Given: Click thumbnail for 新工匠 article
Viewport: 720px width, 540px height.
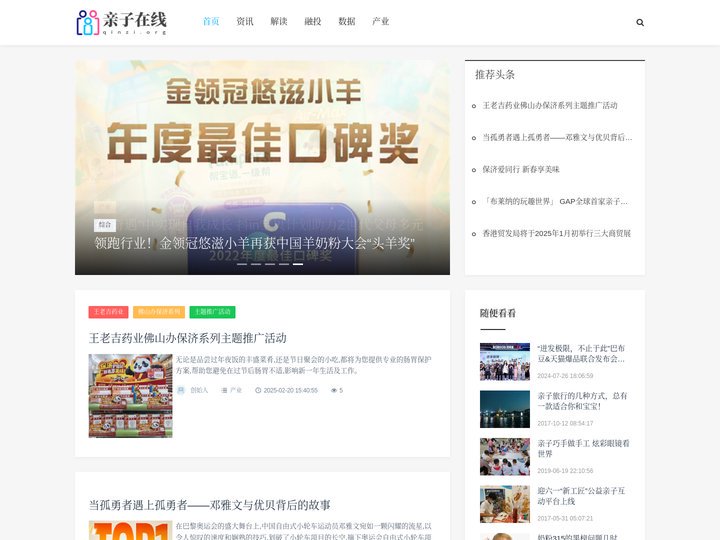Looking at the screenshot, I should (505, 504).
